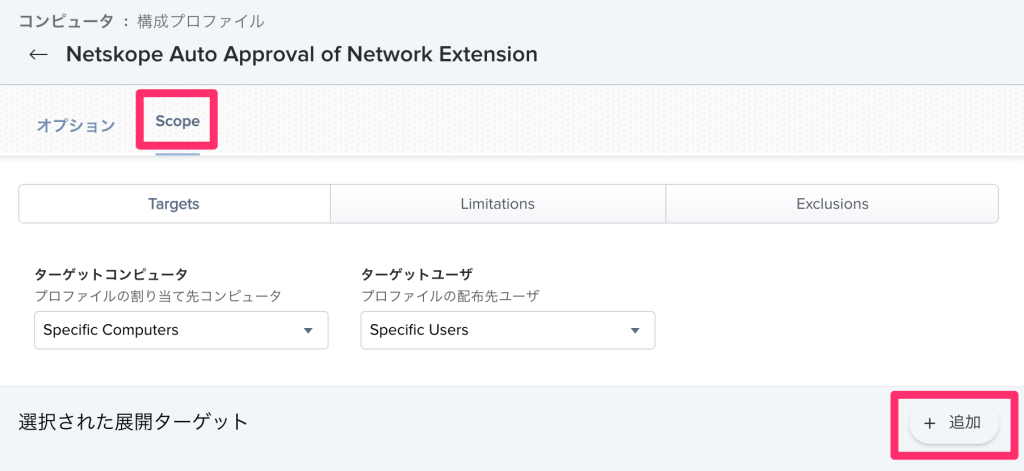Image resolution: width=1024 pixels, height=471 pixels.
Task: Click the コンピュータ breadcrumb link
Action: point(66,22)
